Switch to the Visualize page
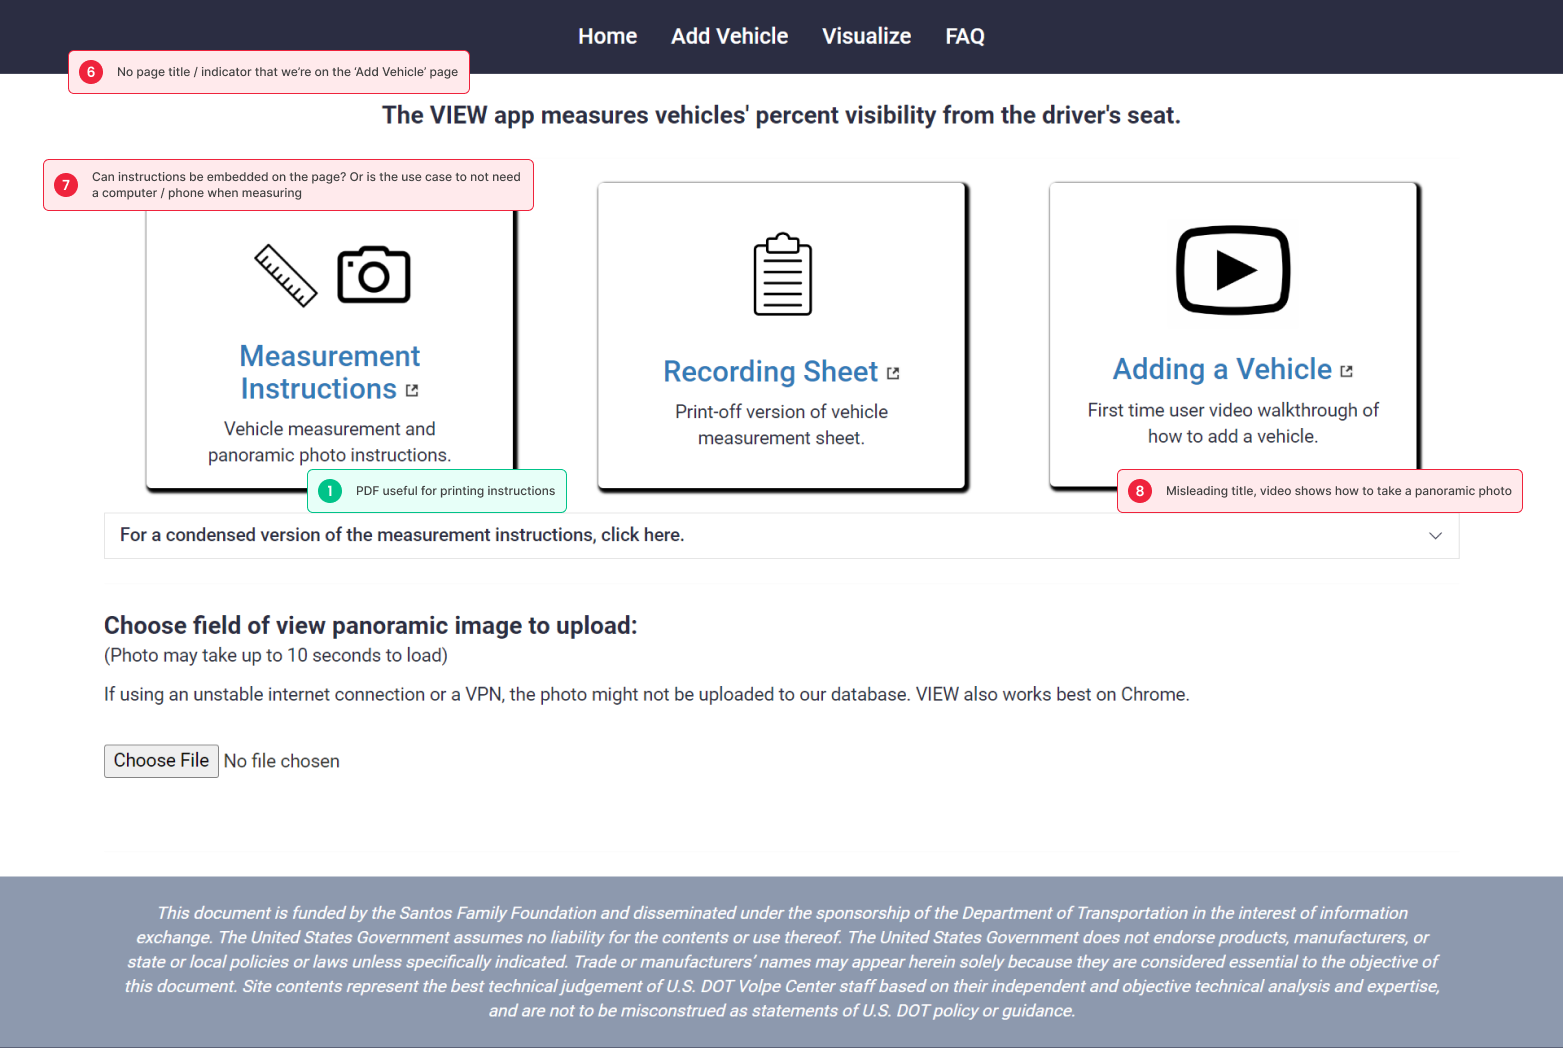The width and height of the screenshot is (1563, 1048). click(866, 37)
